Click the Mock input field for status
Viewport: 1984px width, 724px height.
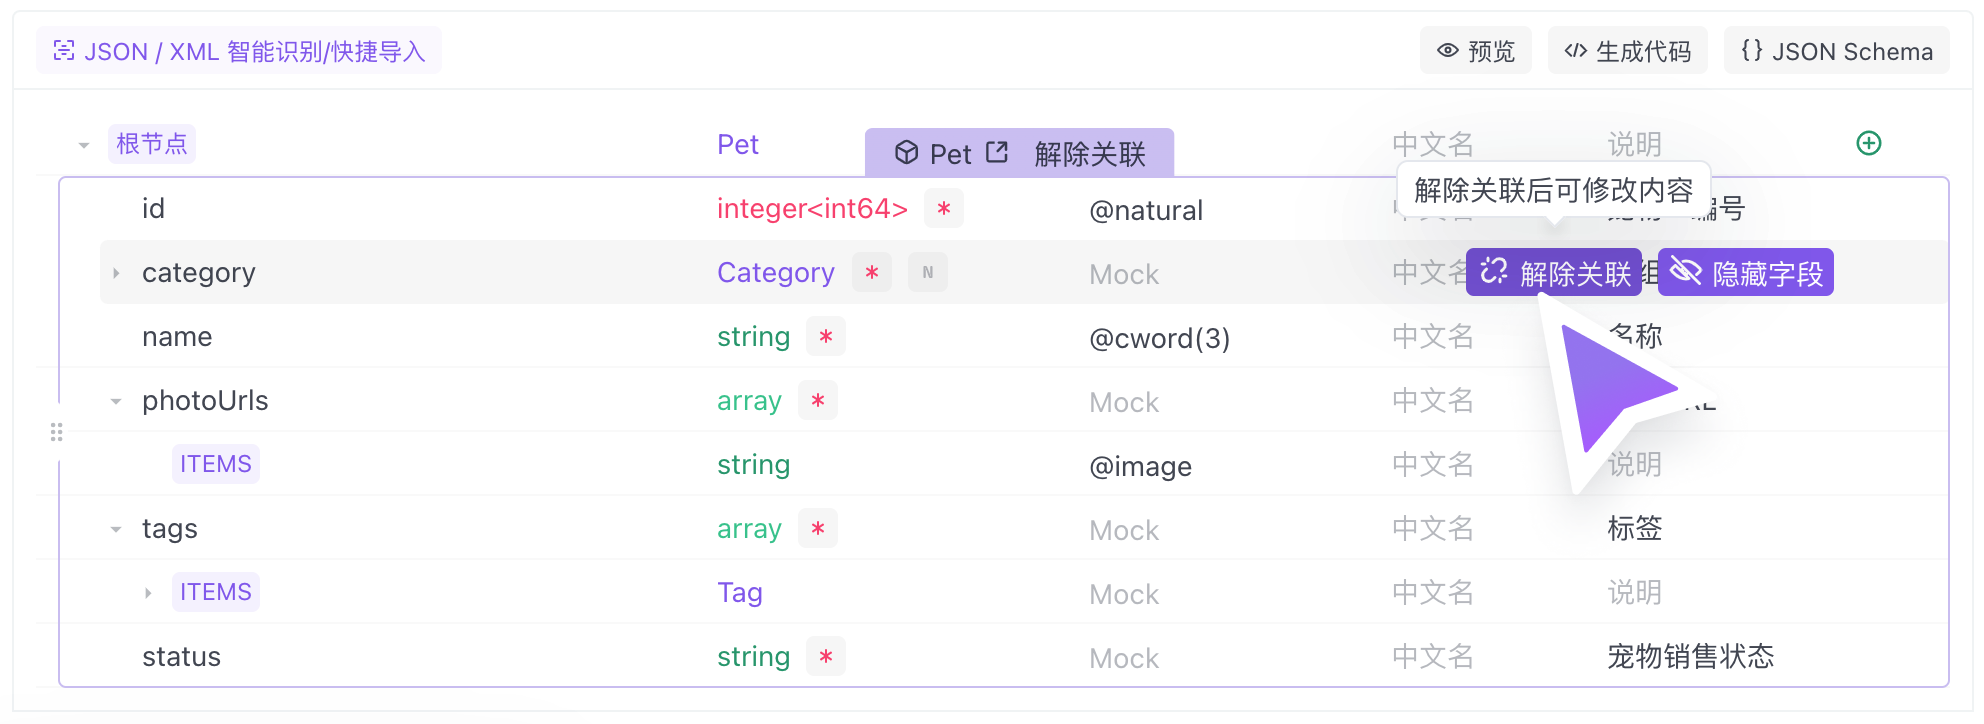(1124, 657)
